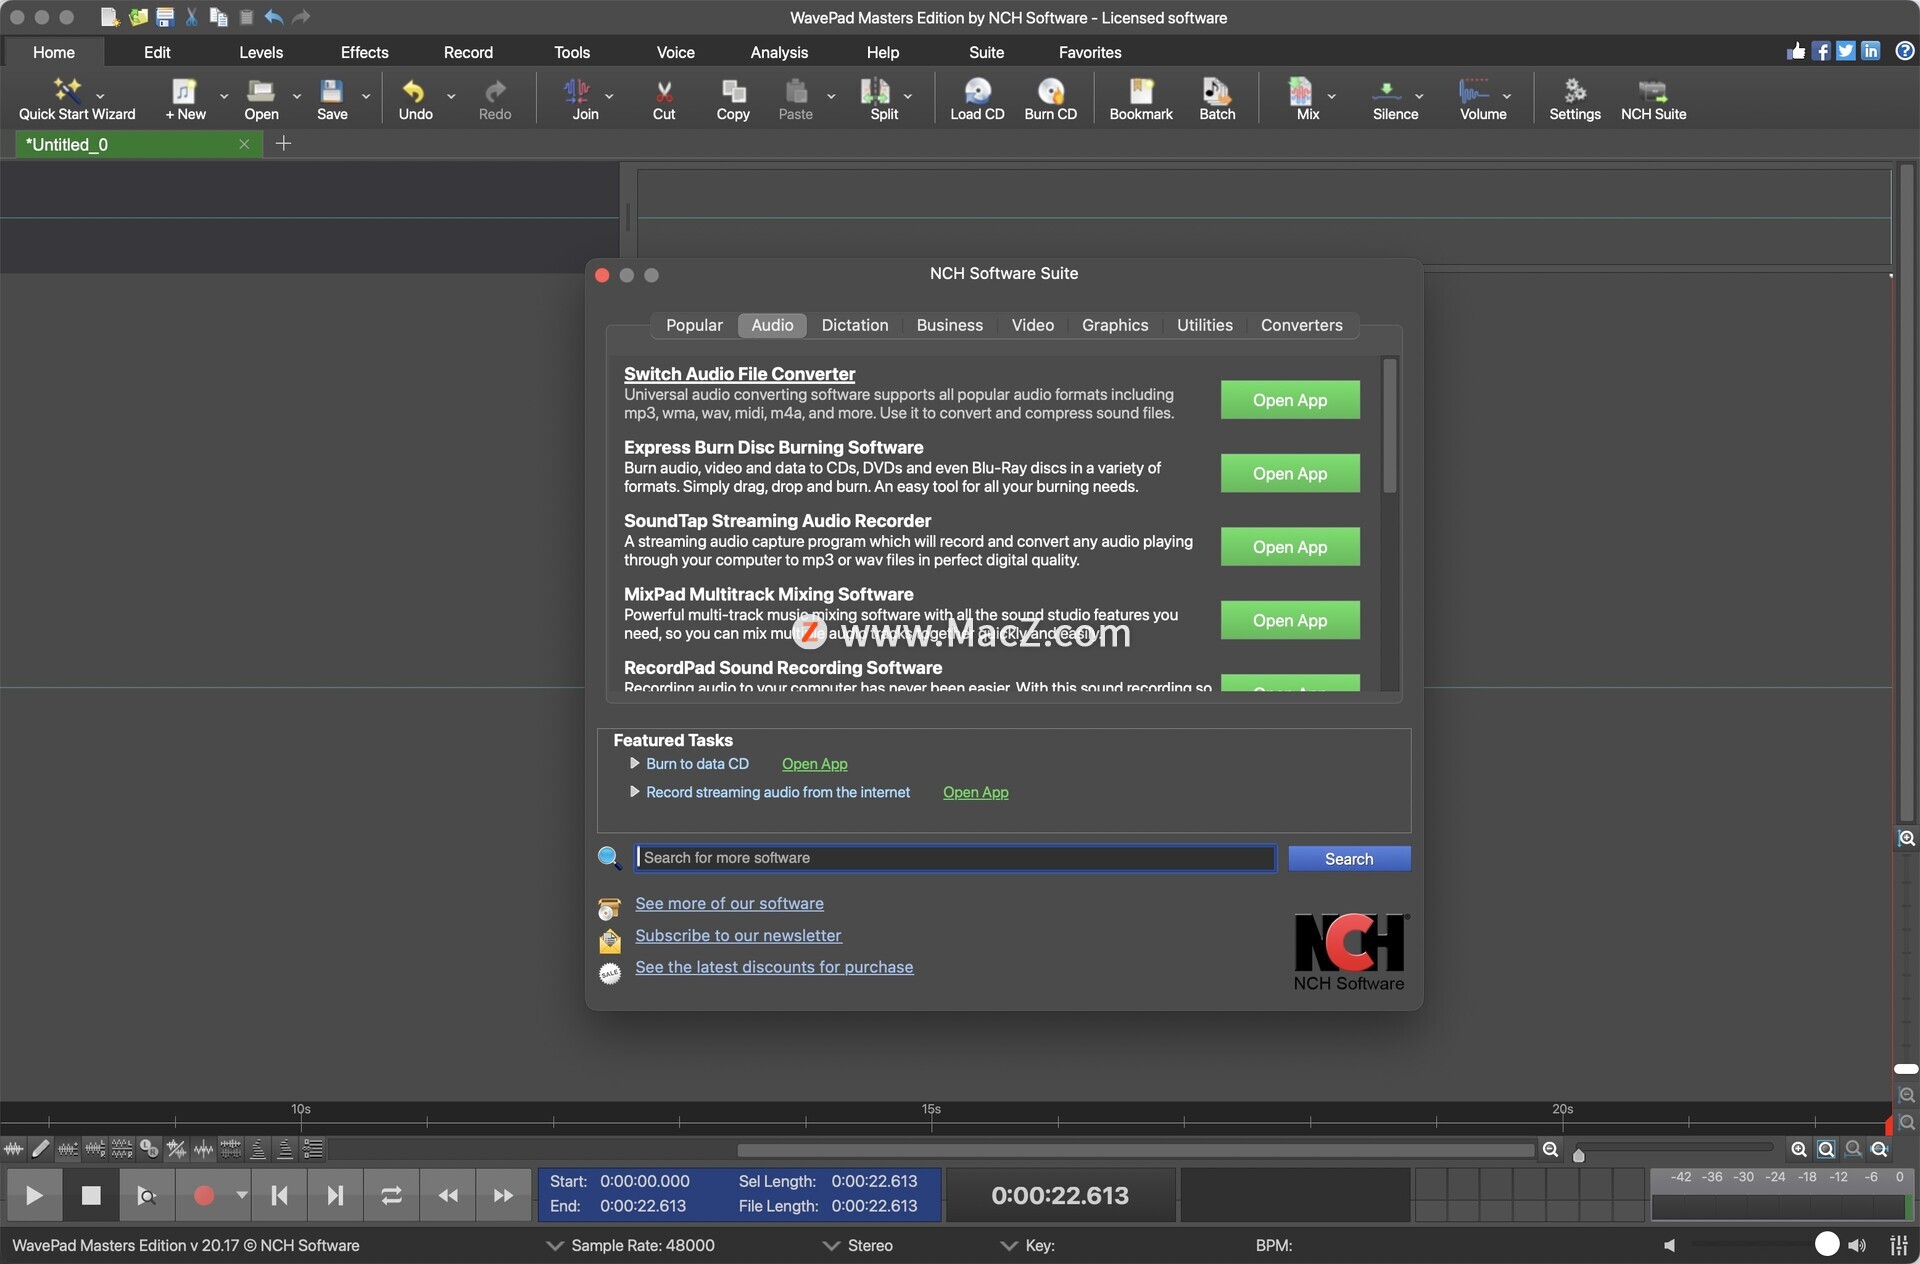Select the Converters tab in suite
This screenshot has height=1264, width=1920.
coord(1301,325)
